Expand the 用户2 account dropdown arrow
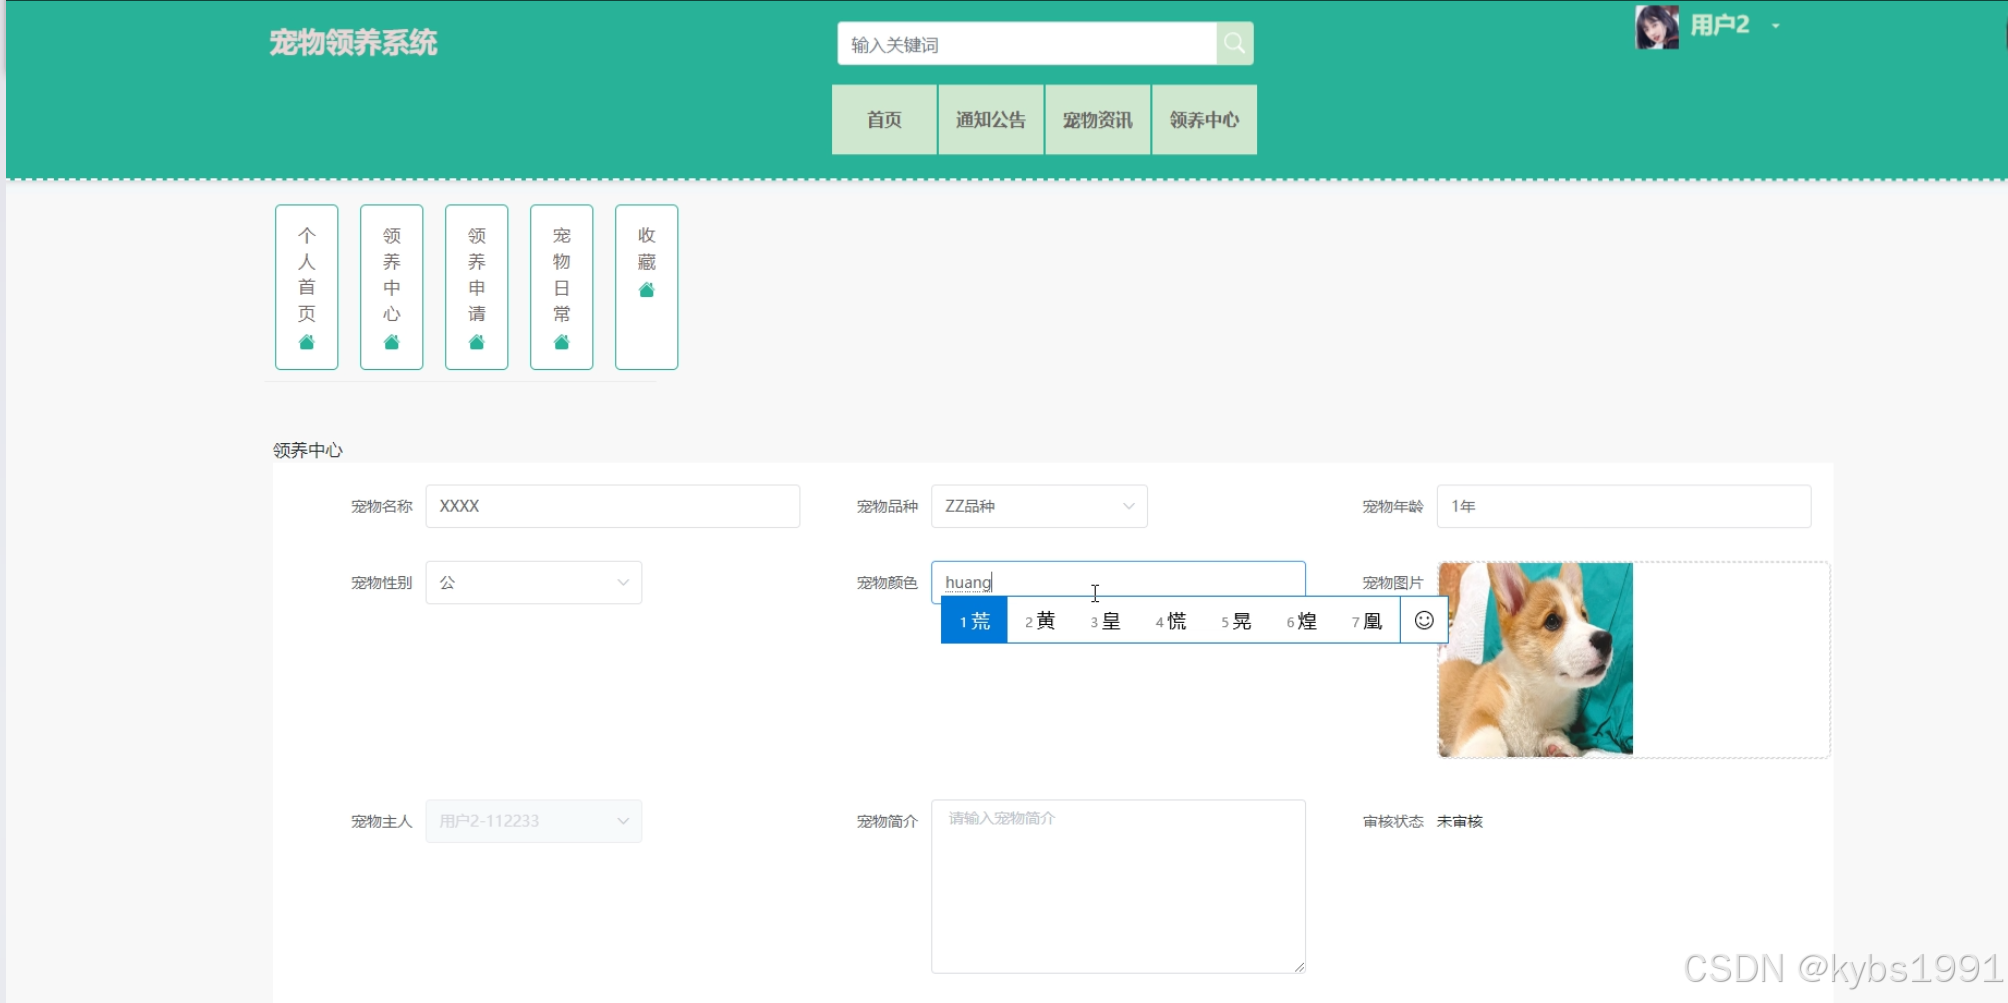The width and height of the screenshot is (2008, 1003). [1776, 26]
